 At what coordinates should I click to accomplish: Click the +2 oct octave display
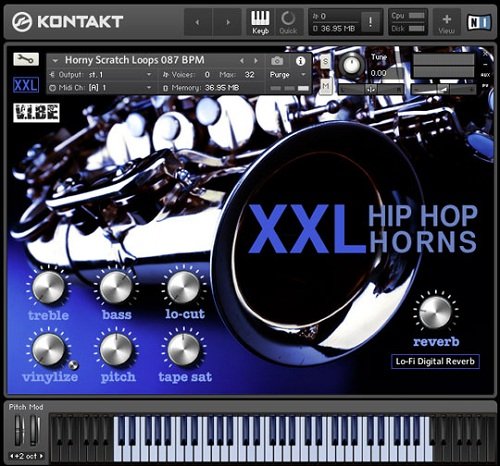click(27, 456)
